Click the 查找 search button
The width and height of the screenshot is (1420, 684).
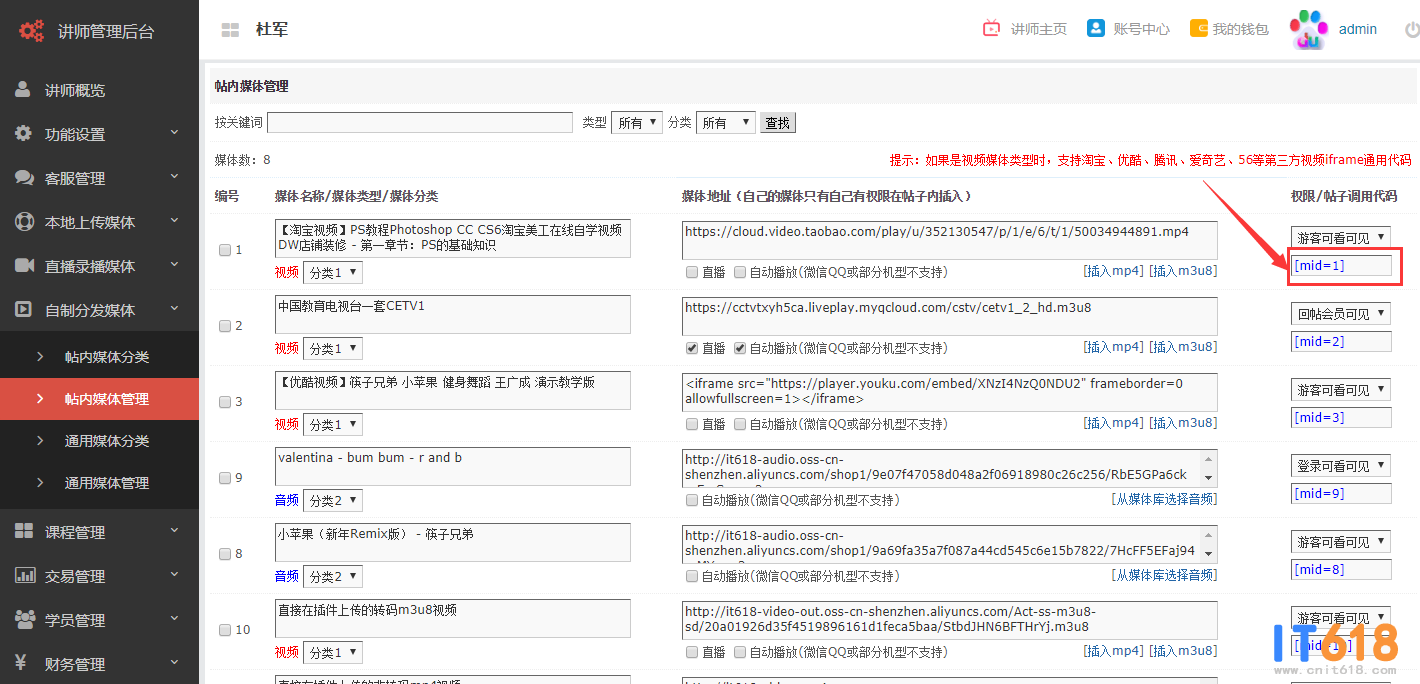777,123
